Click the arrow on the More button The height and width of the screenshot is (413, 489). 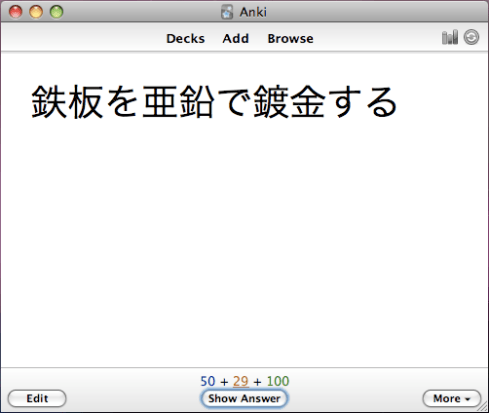(x=467, y=399)
